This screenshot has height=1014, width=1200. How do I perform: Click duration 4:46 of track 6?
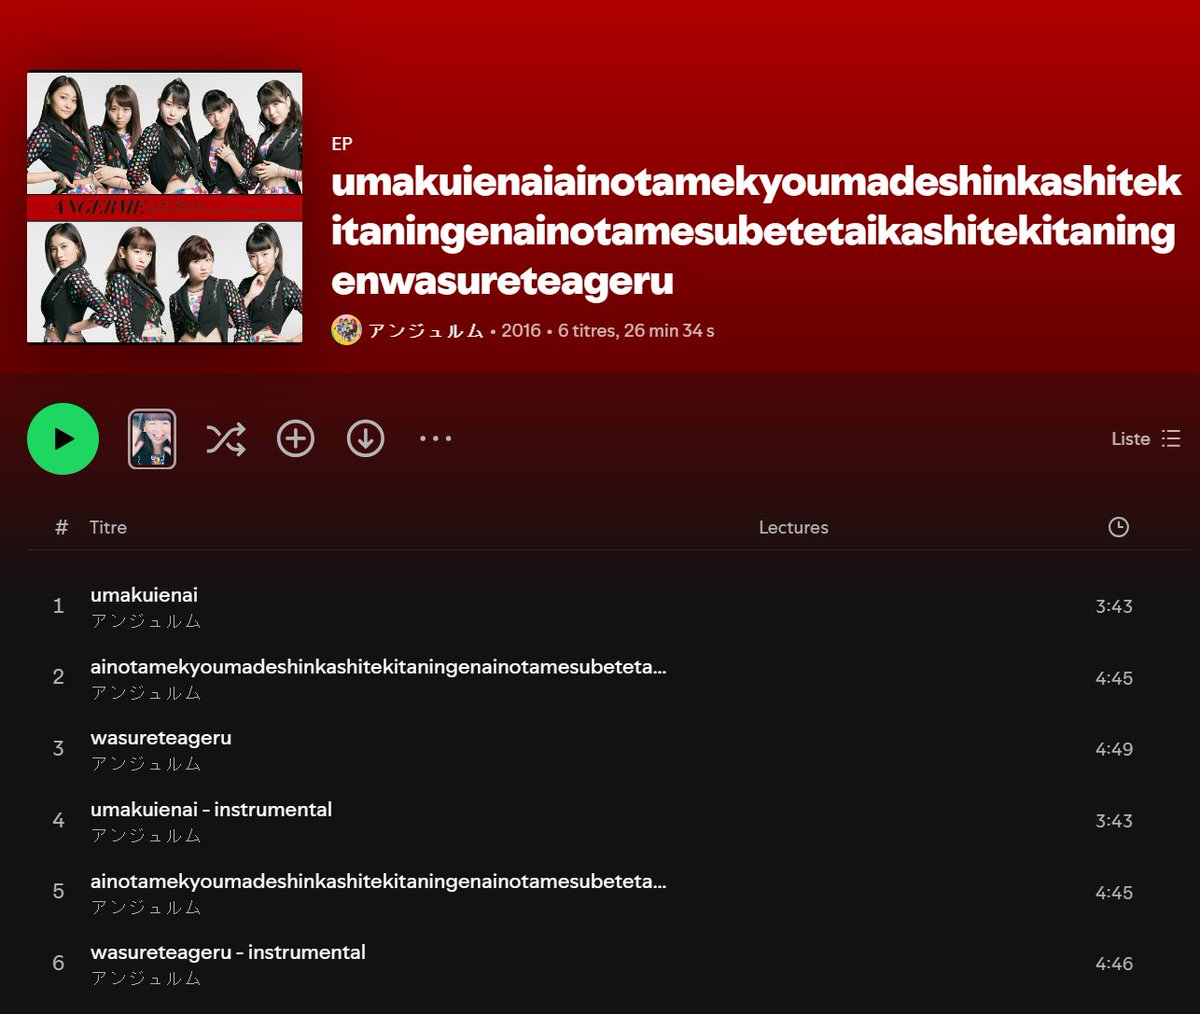point(1114,964)
